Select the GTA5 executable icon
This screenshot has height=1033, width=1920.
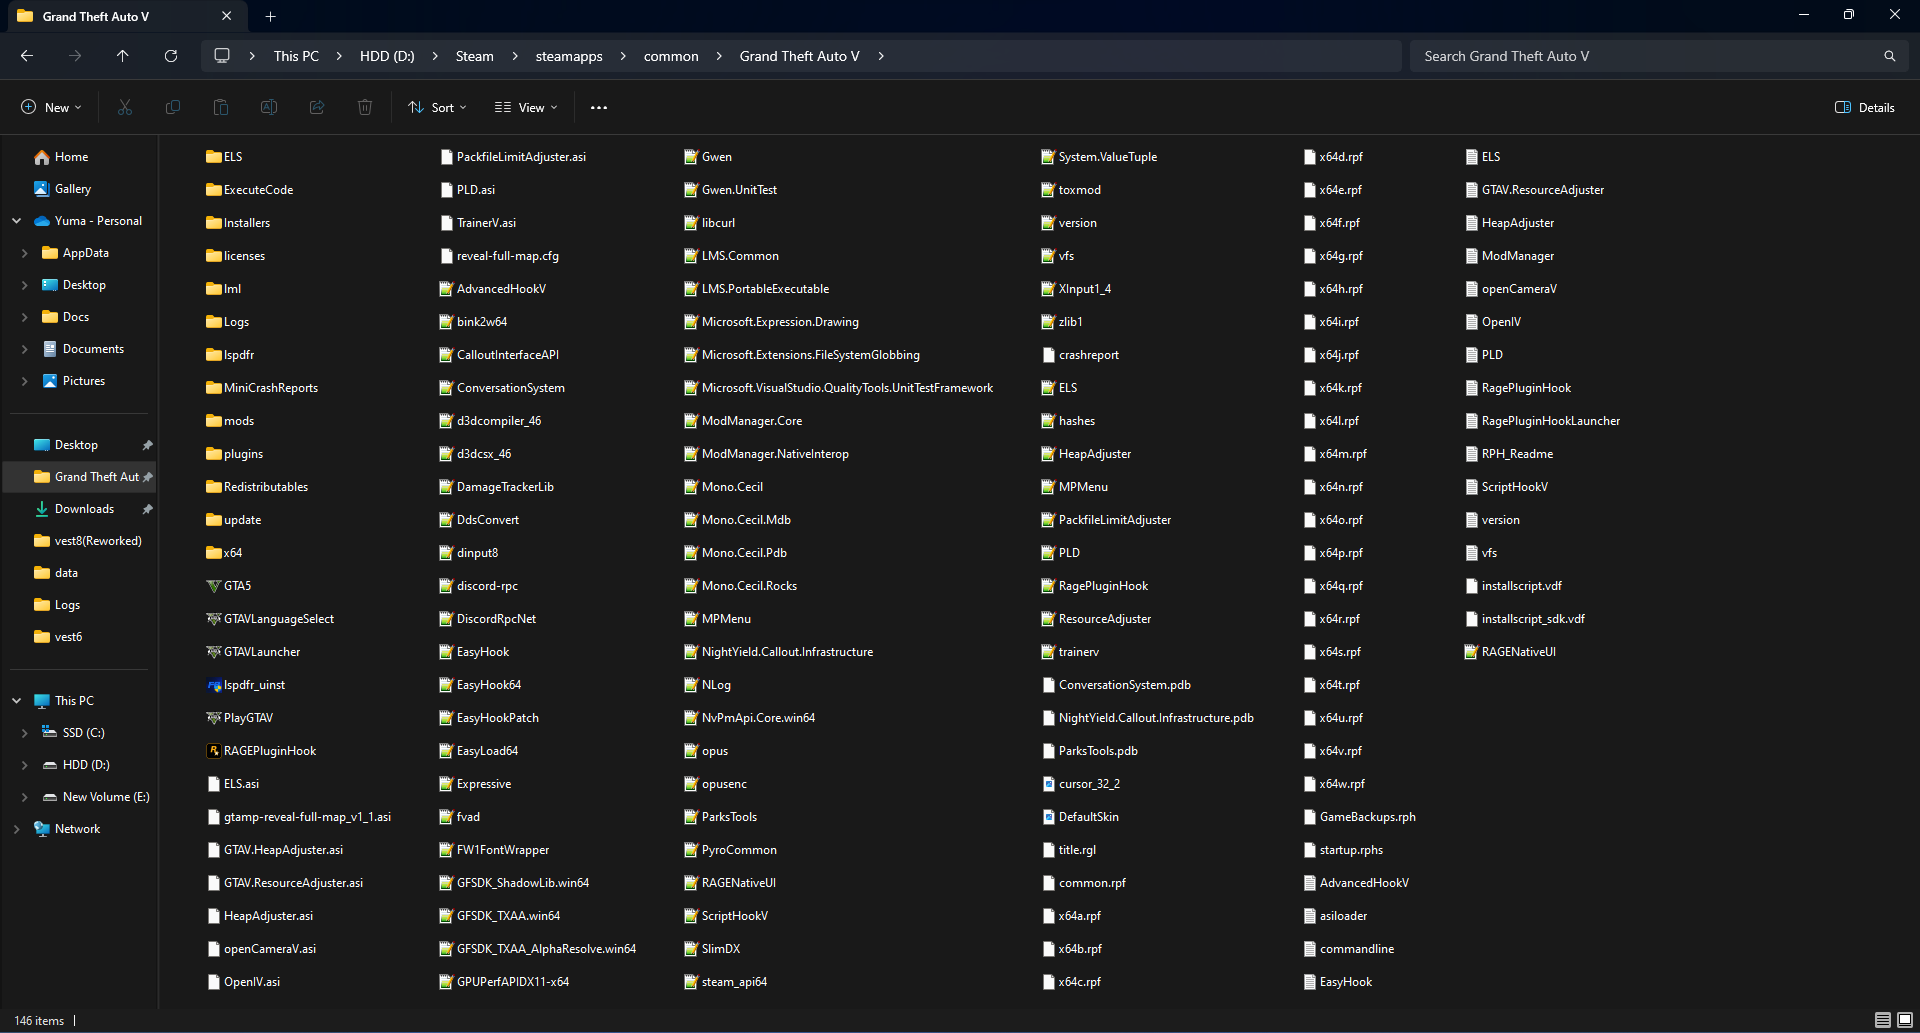coord(213,586)
